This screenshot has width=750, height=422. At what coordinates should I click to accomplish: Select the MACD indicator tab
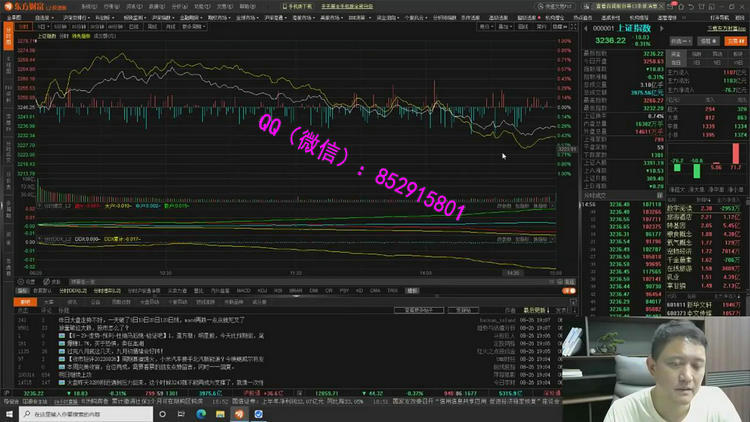coord(243,290)
